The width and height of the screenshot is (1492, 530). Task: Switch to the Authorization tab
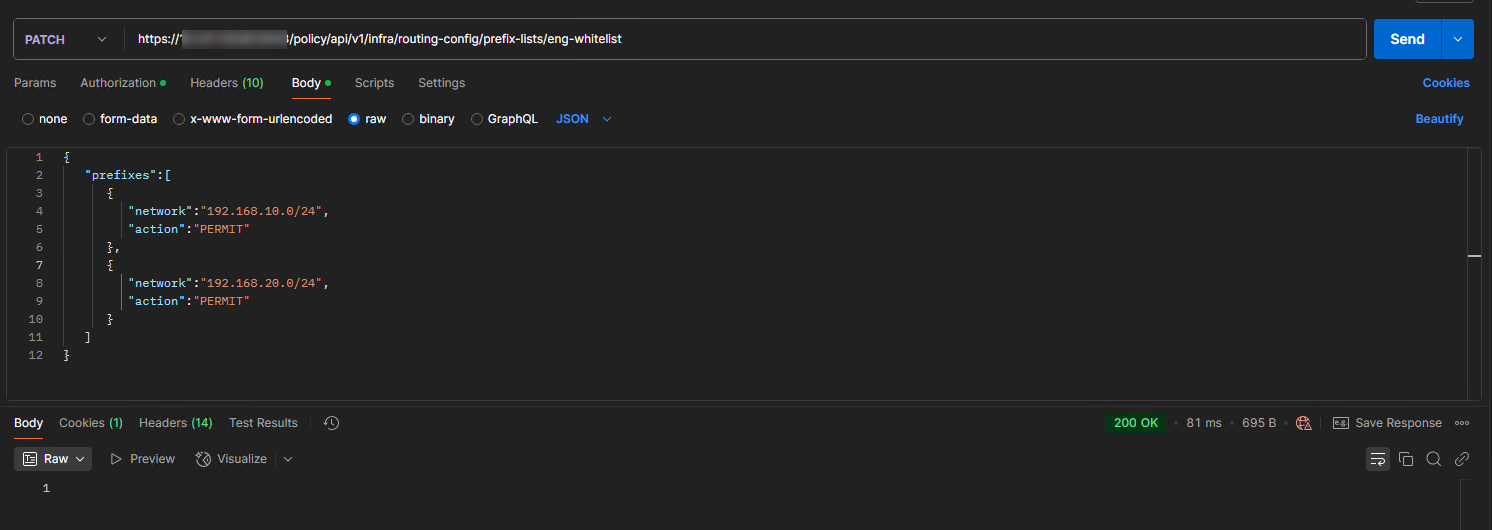pyautogui.click(x=118, y=83)
